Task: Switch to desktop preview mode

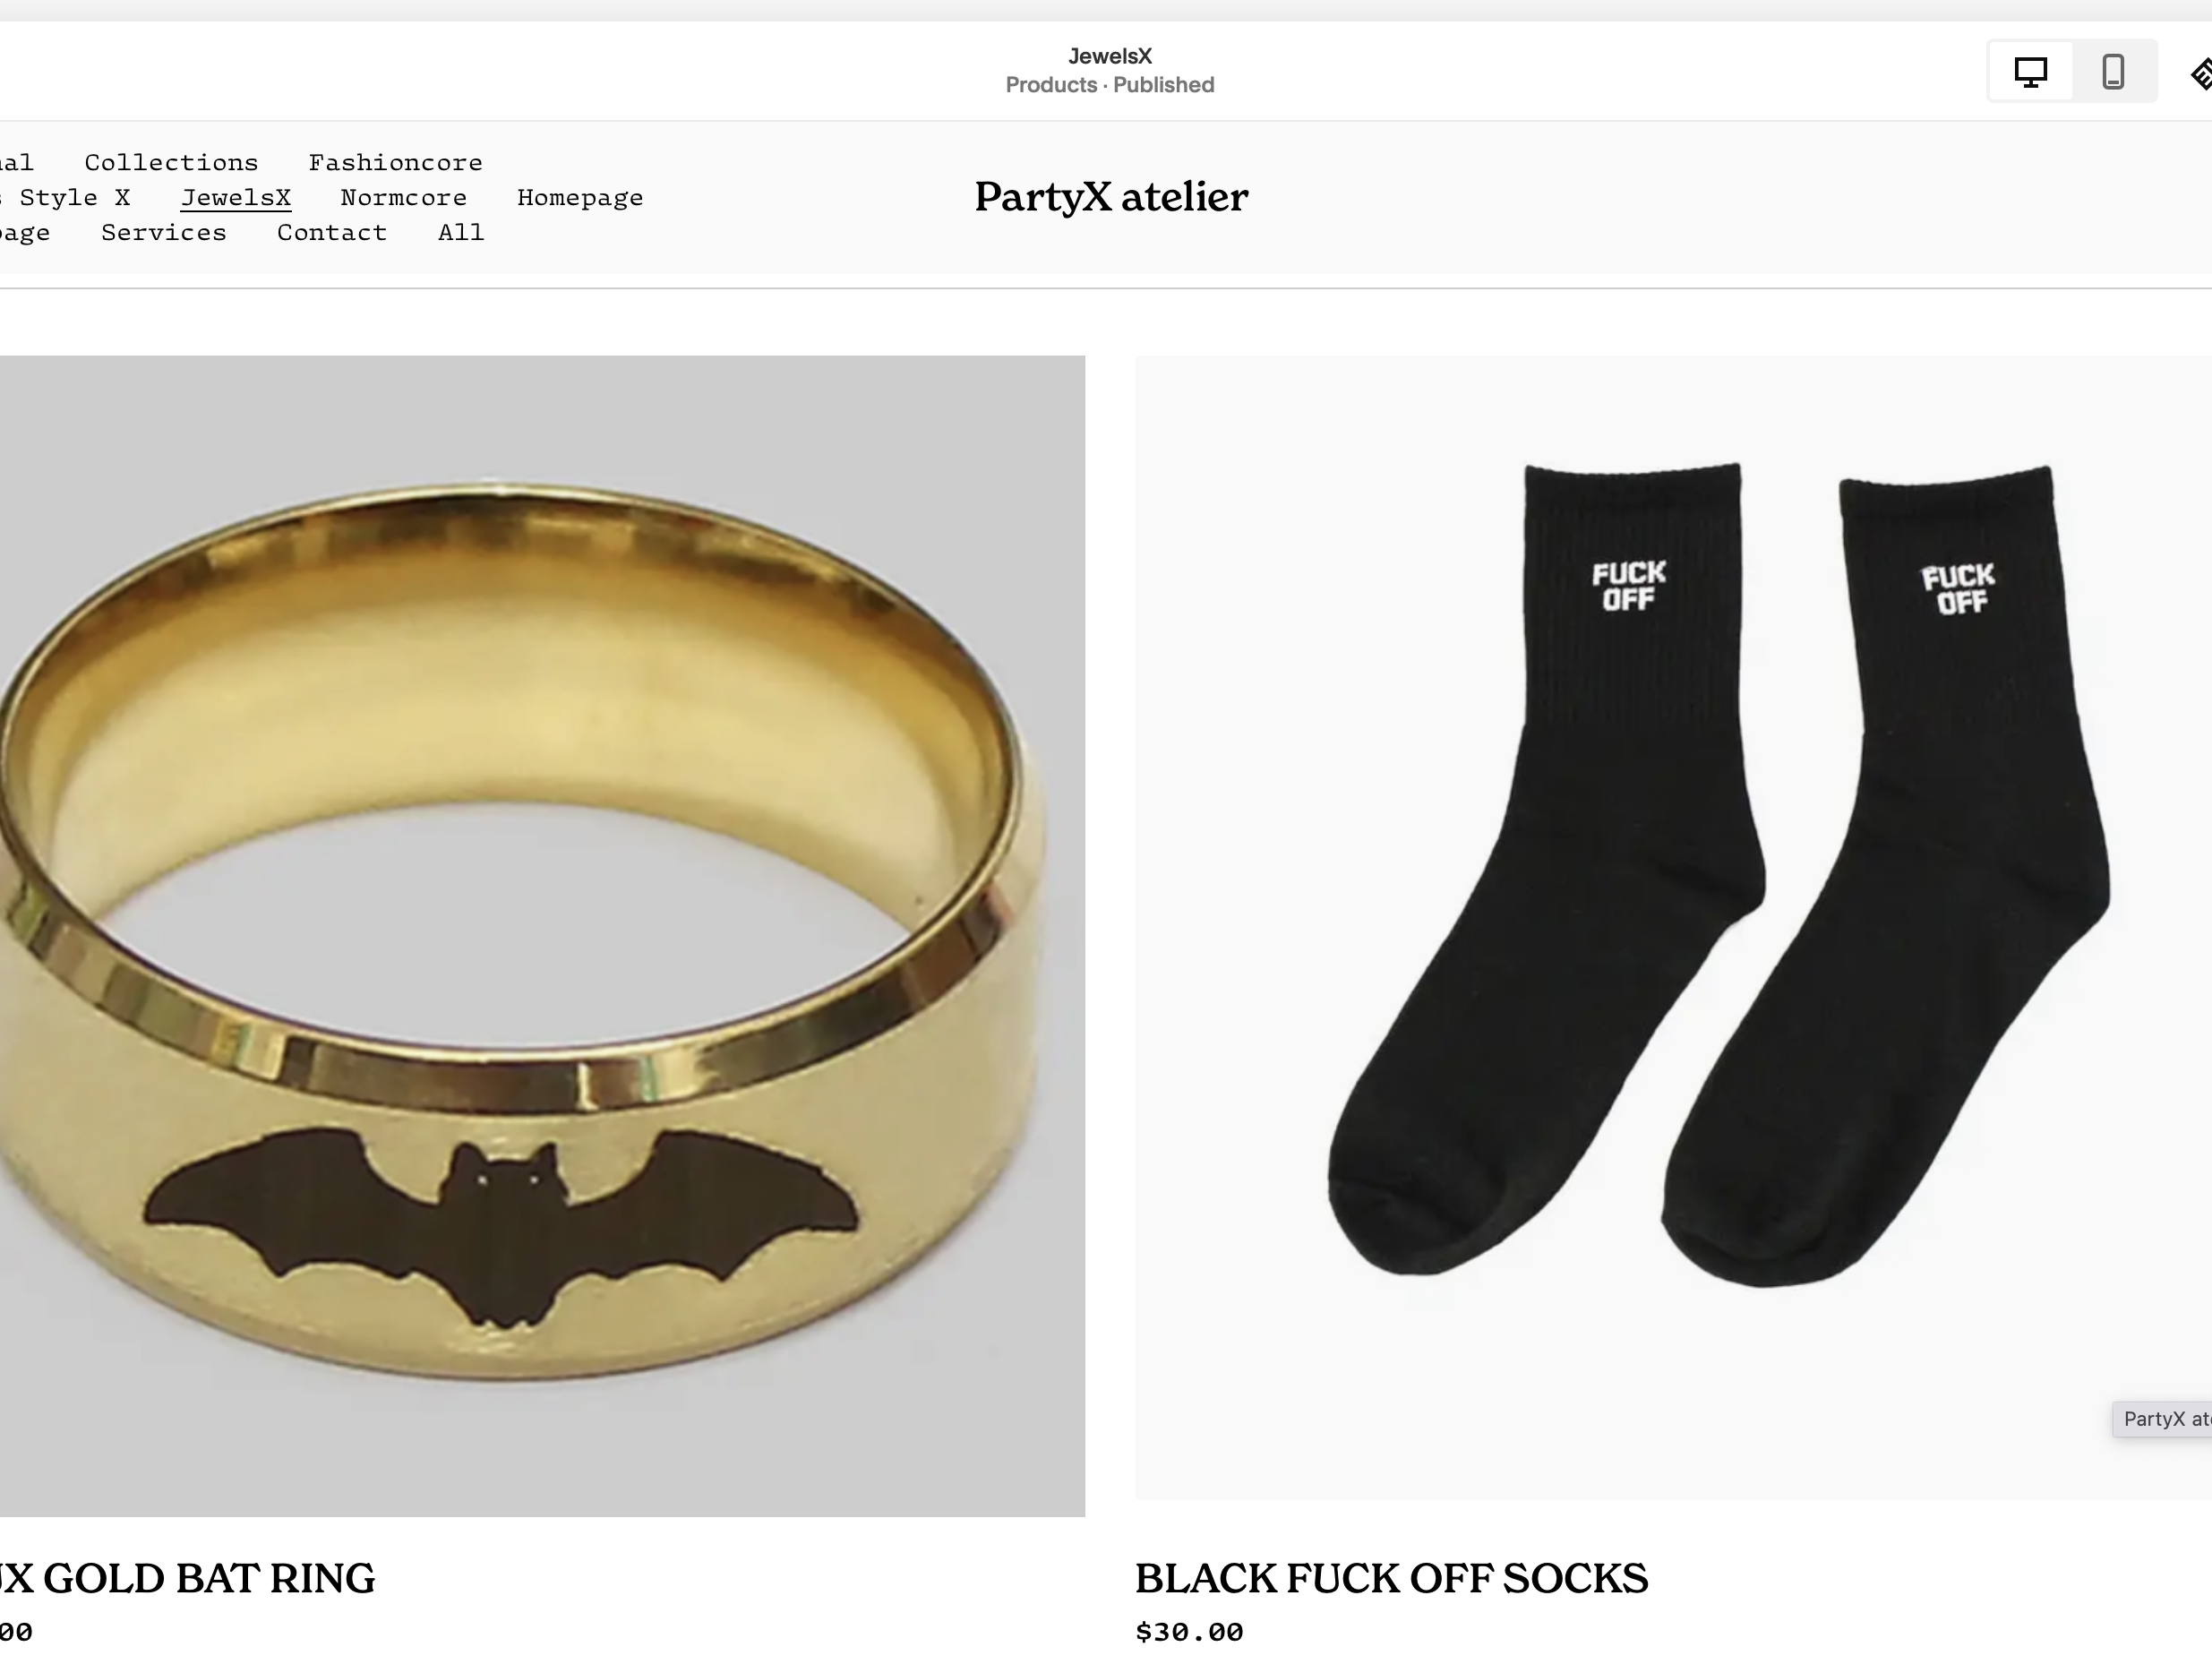Action: 2030,72
